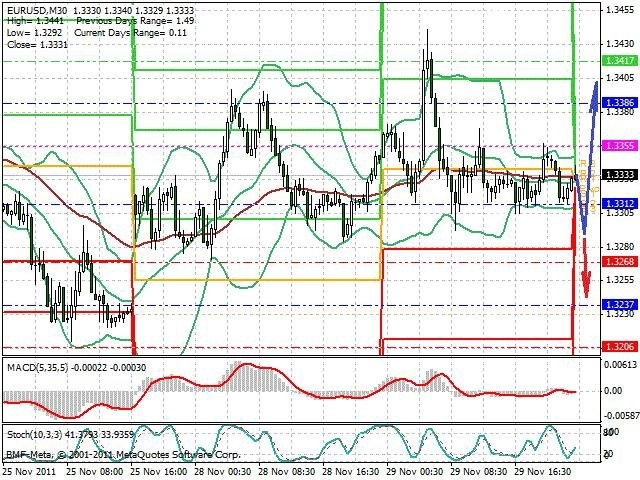Click the 28 Nov 08:30 time axis label
The image size is (640, 480).
[x=287, y=471]
